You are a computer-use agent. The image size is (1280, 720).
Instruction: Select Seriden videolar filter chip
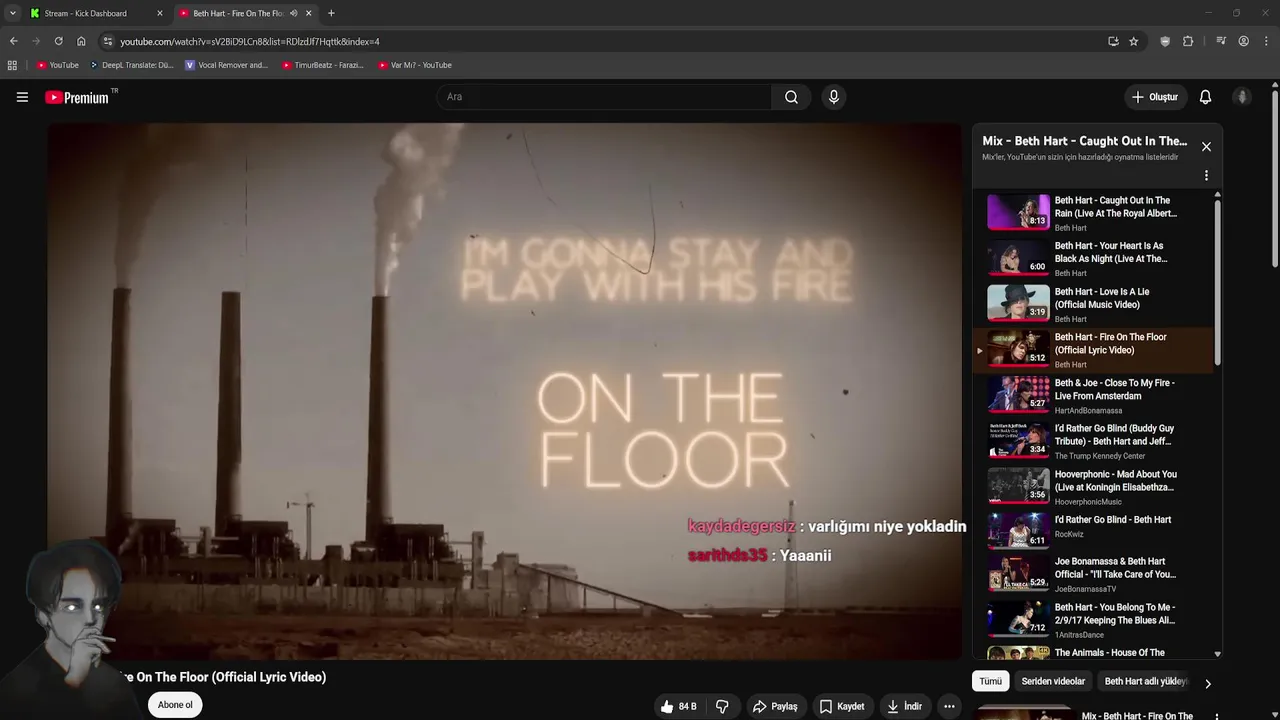(1053, 681)
